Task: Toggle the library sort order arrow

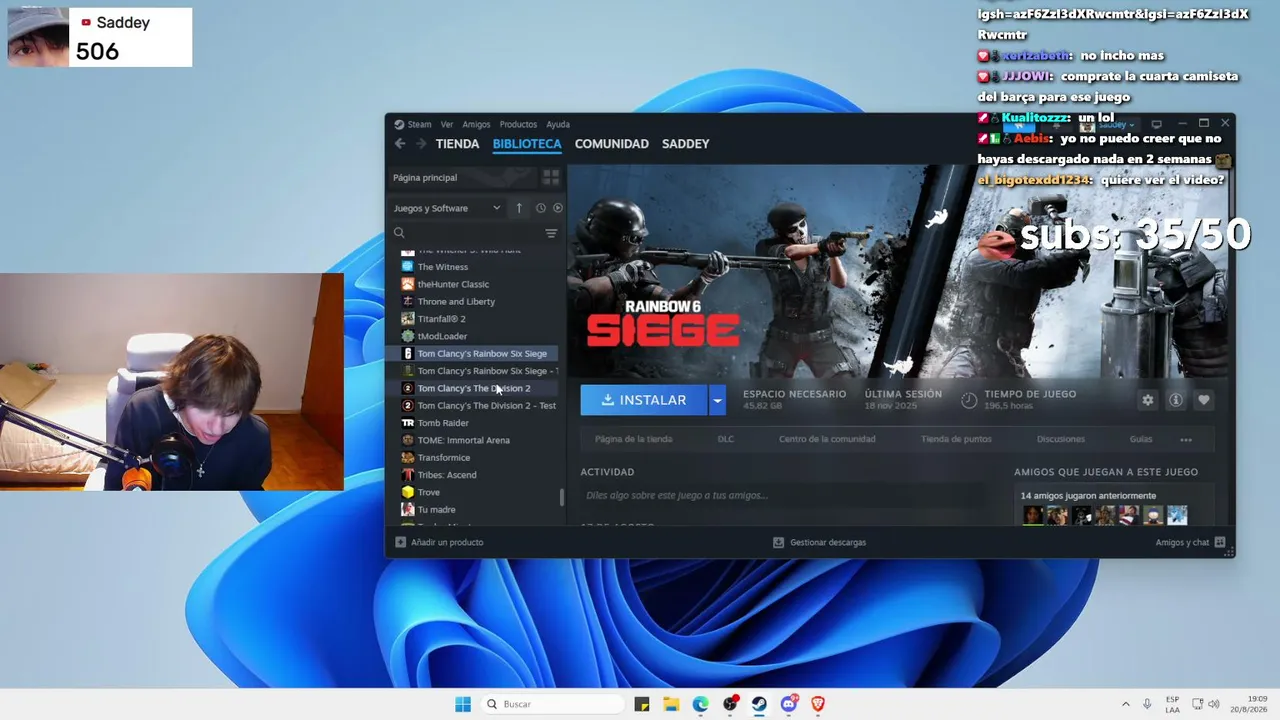Action: (x=519, y=208)
